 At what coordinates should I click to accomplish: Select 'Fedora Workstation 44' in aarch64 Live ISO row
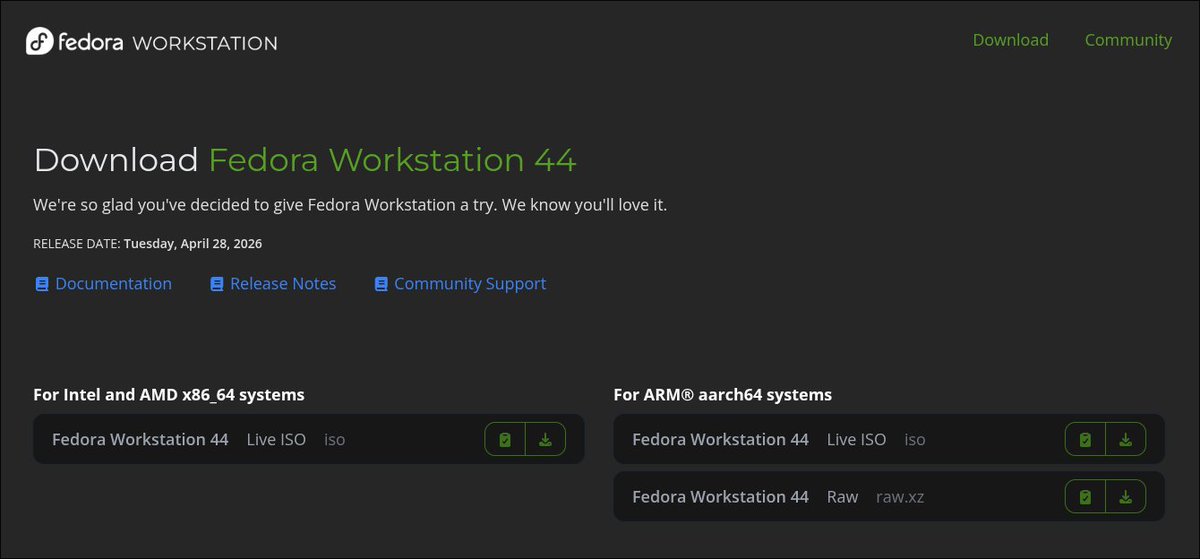tap(720, 439)
